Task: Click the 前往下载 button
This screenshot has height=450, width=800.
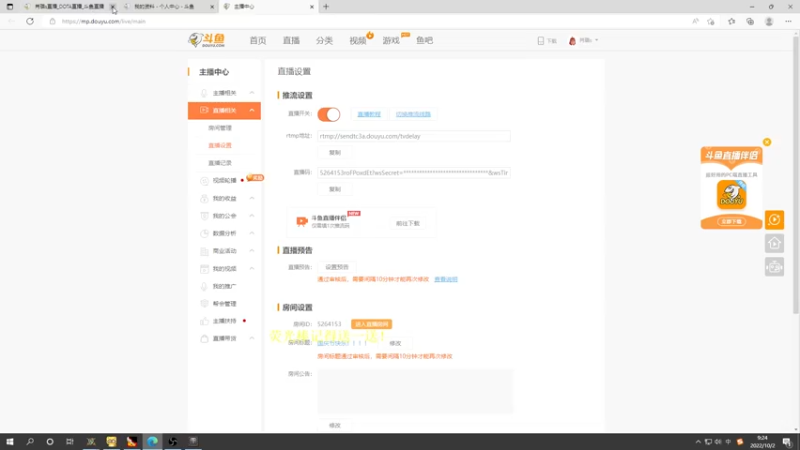Action: coord(408,223)
